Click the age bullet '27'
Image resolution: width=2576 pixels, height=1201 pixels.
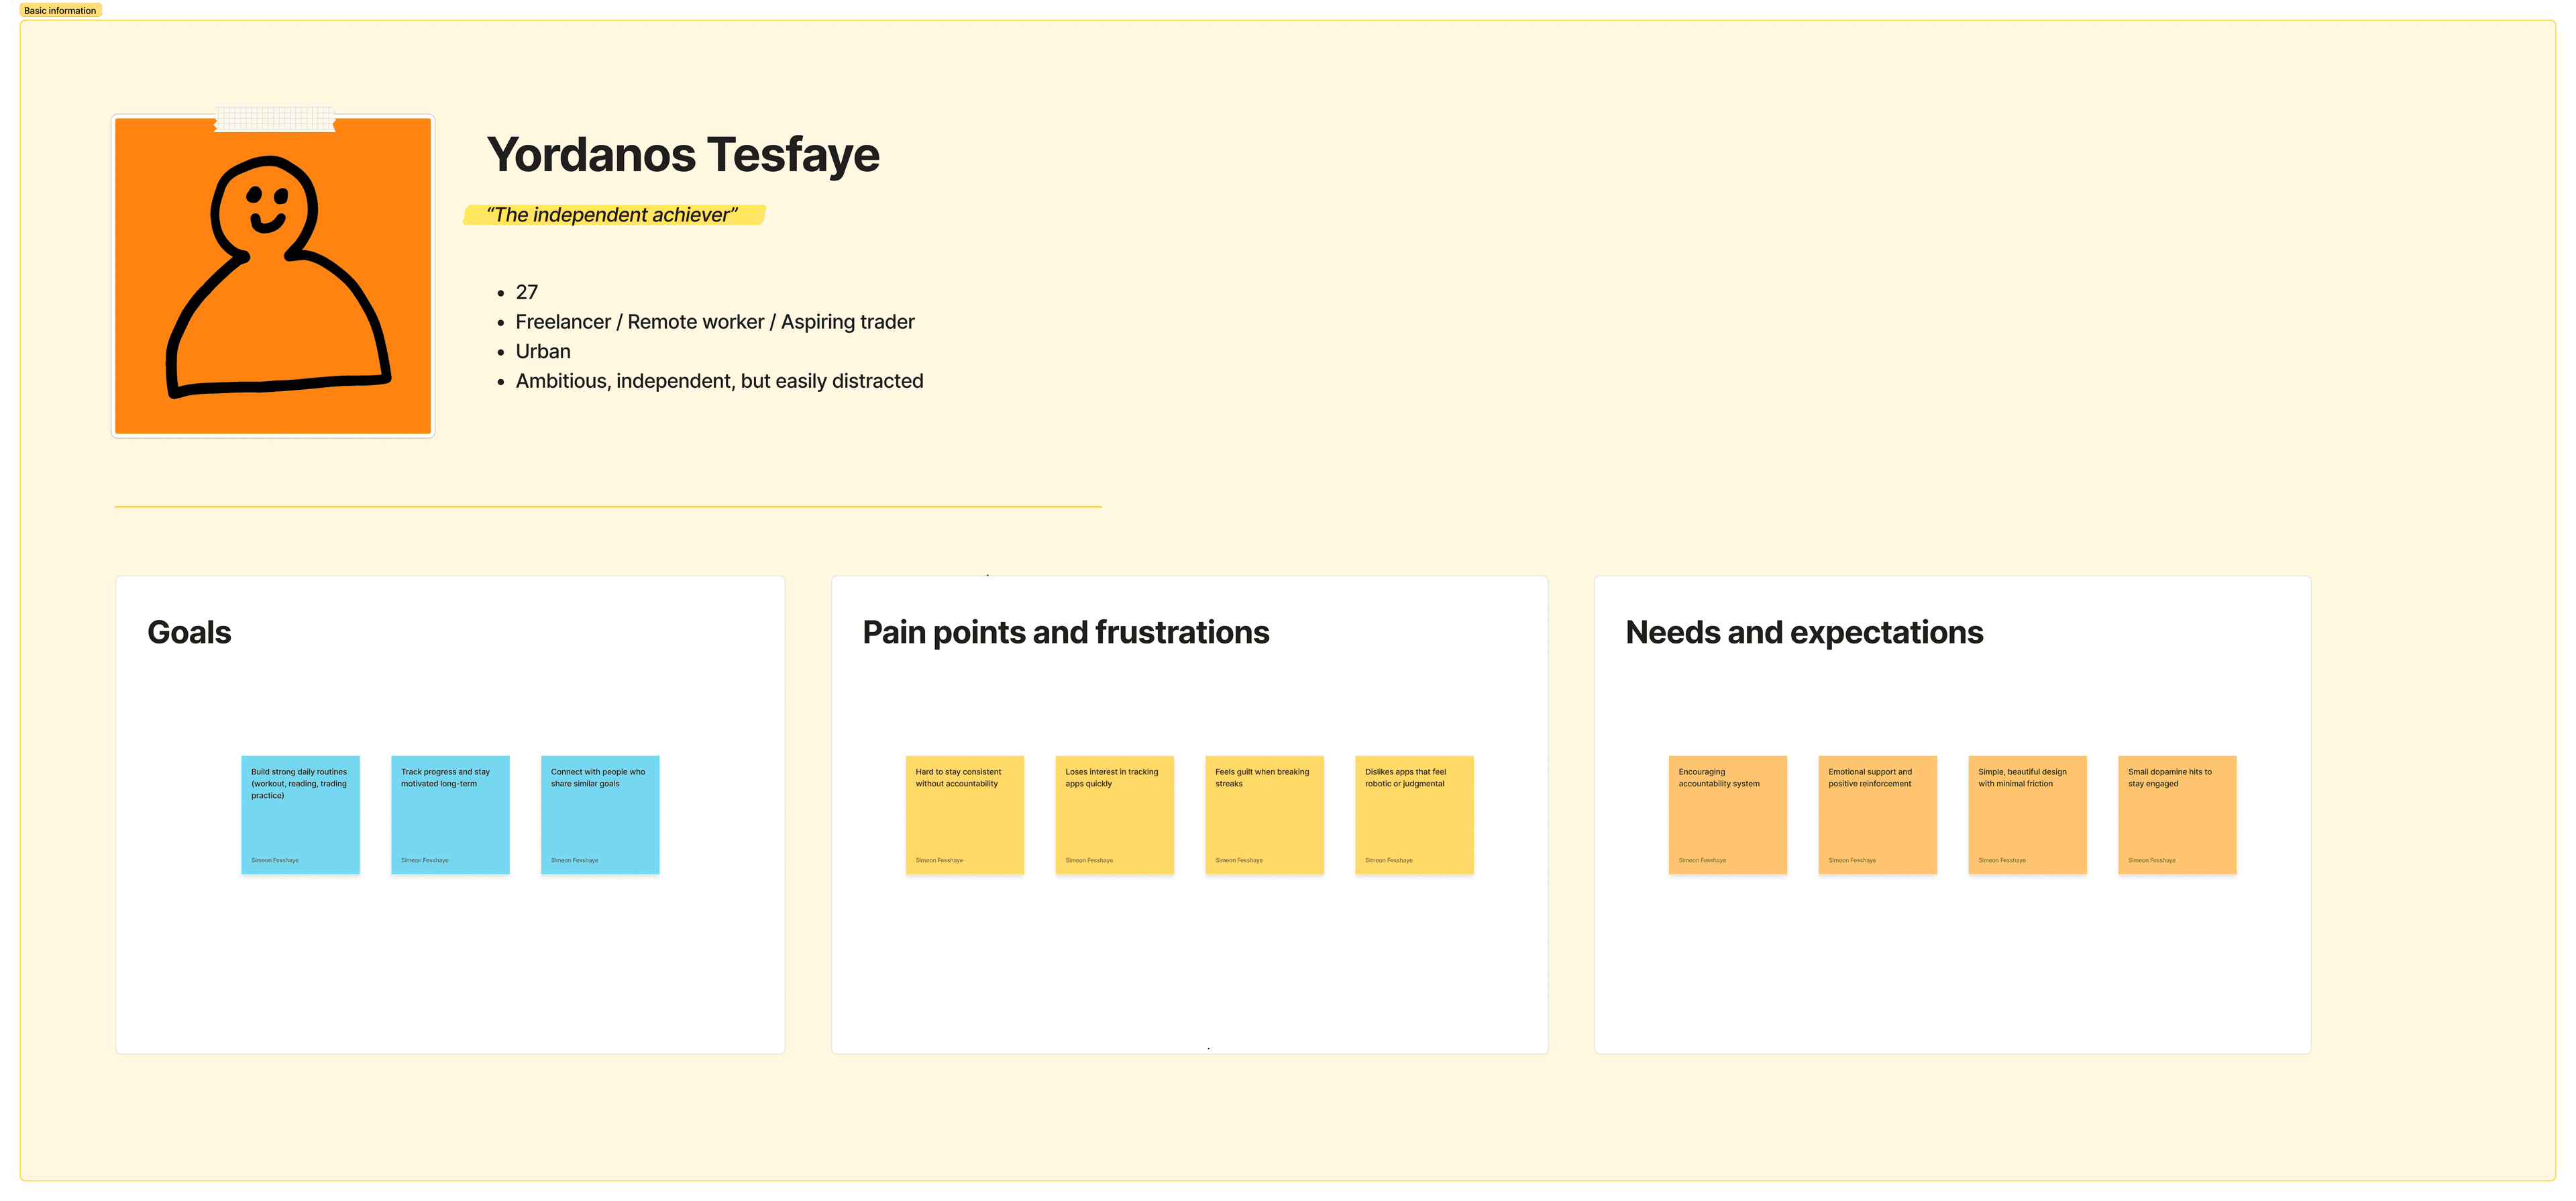pyautogui.click(x=527, y=292)
